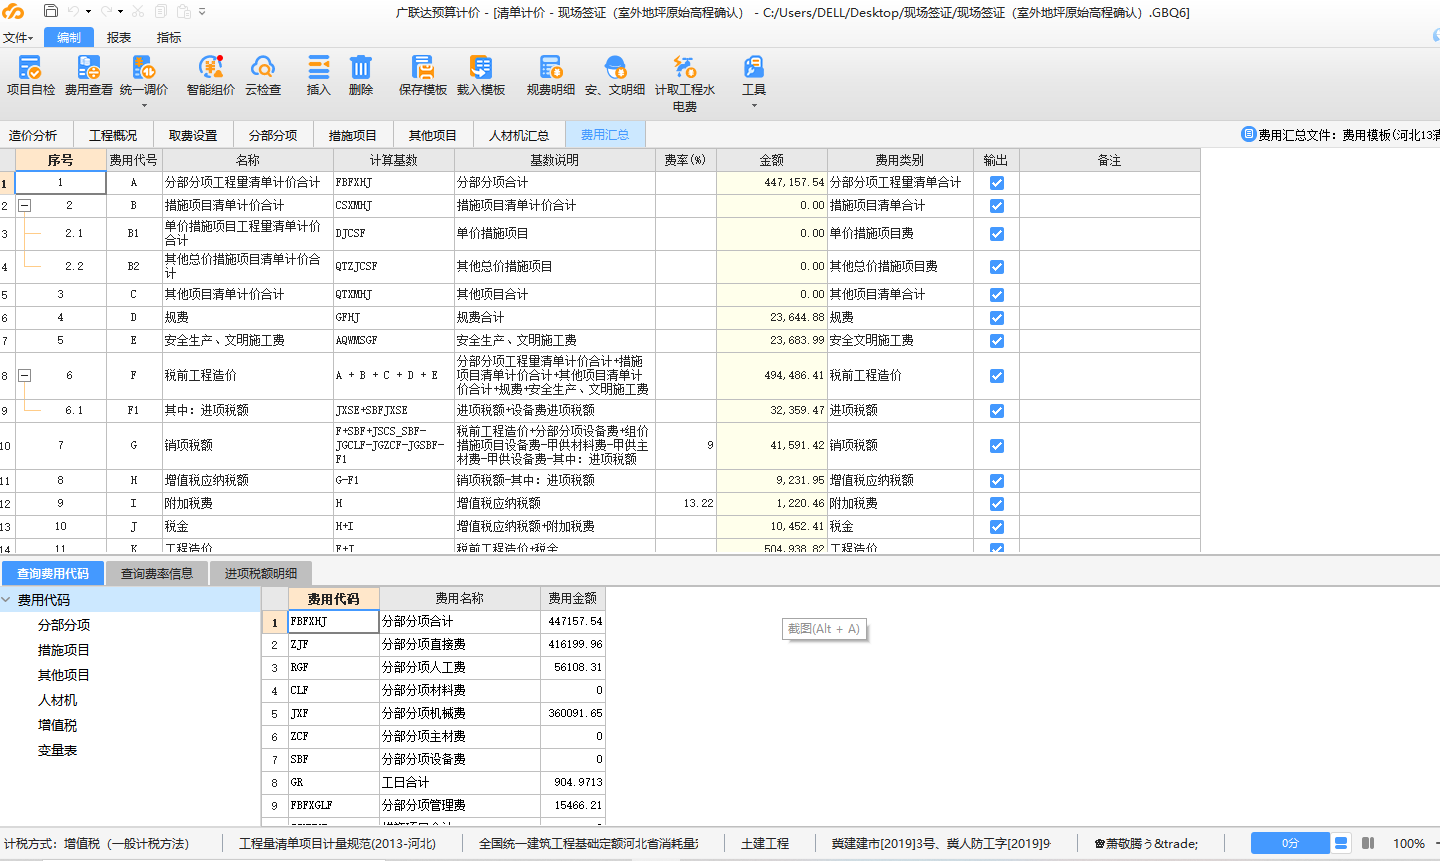
Task: Open the 文件 dropdown menu
Action: 17,38
